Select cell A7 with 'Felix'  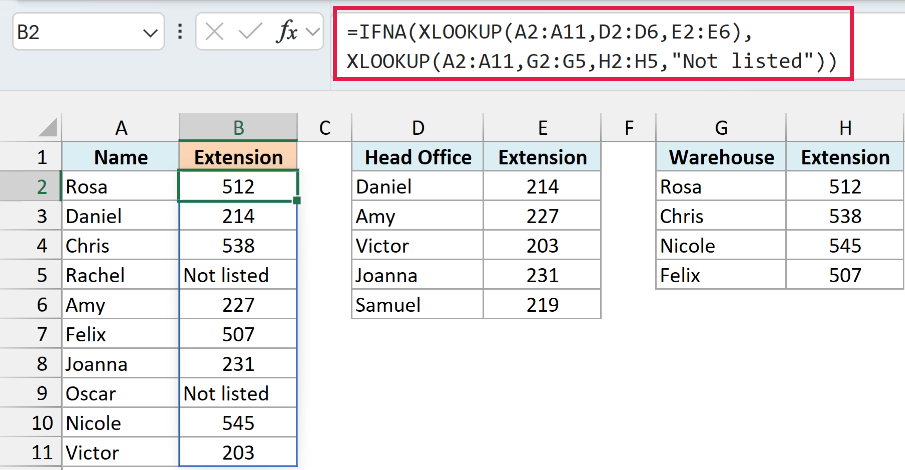click(121, 334)
